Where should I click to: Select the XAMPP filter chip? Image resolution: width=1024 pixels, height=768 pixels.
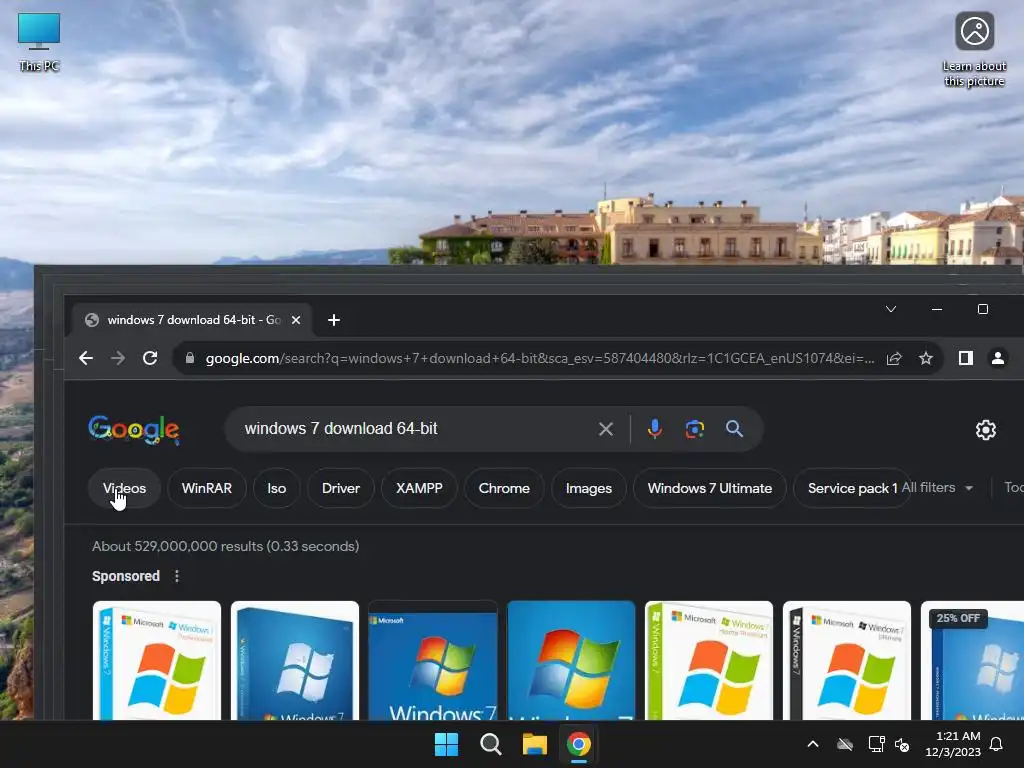click(x=419, y=488)
